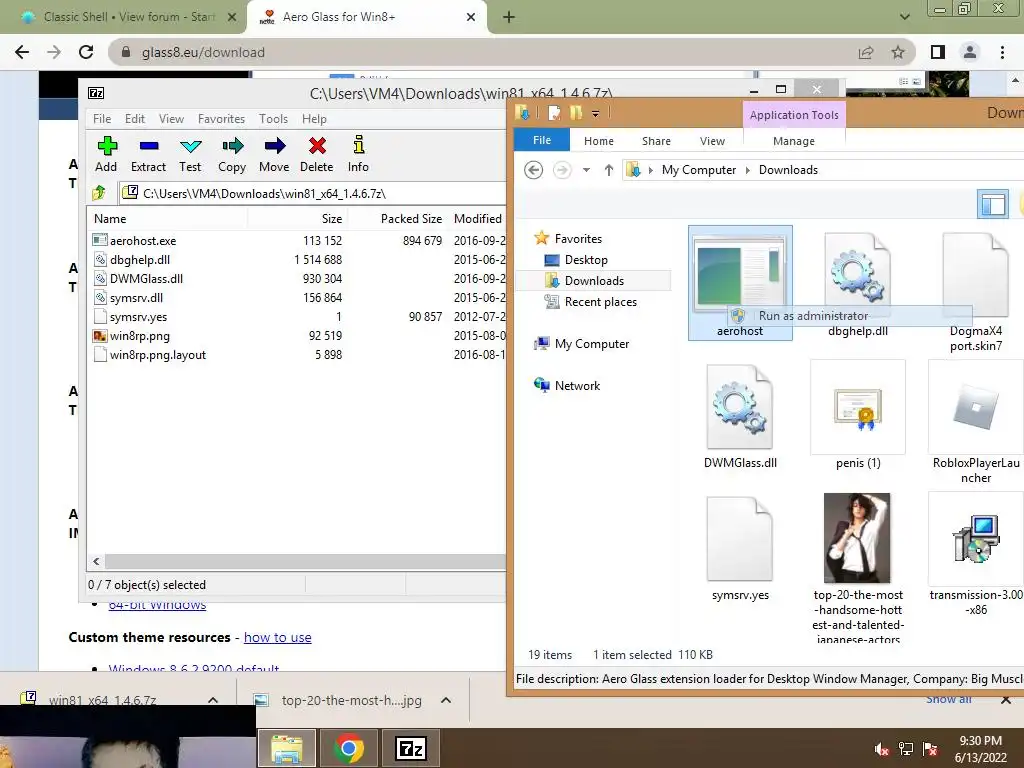Select the RobloxPlayerLauncher file
Viewport: 1024px width, 768px height.
click(x=976, y=423)
